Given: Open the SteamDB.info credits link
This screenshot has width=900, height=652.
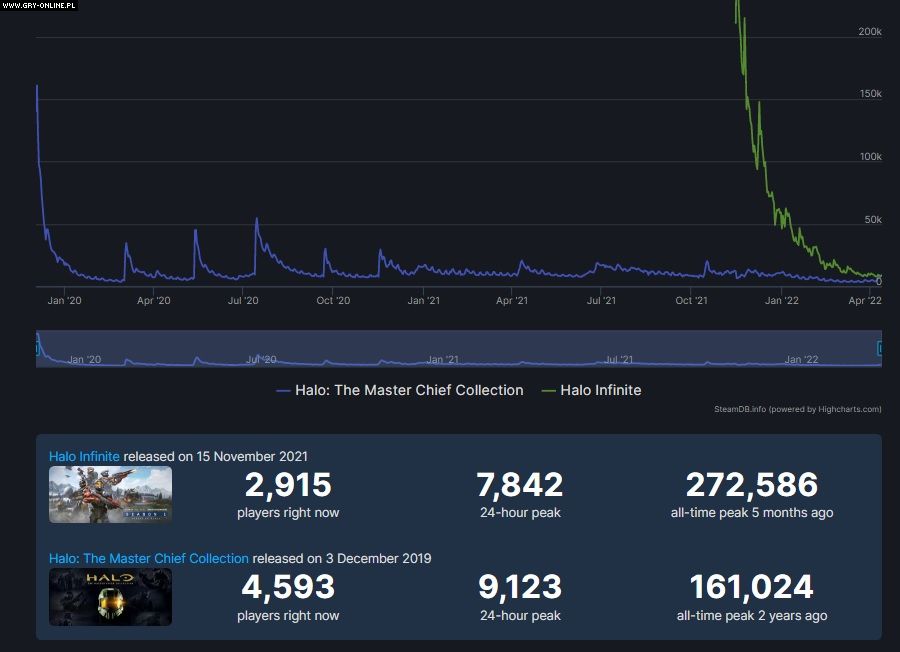Looking at the screenshot, I should pos(797,409).
